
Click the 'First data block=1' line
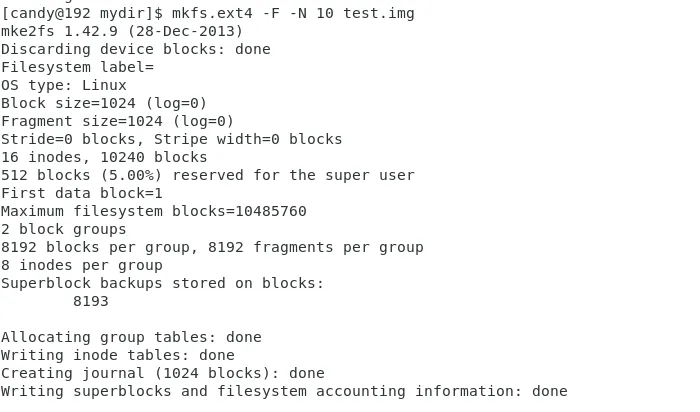[x=81, y=193]
